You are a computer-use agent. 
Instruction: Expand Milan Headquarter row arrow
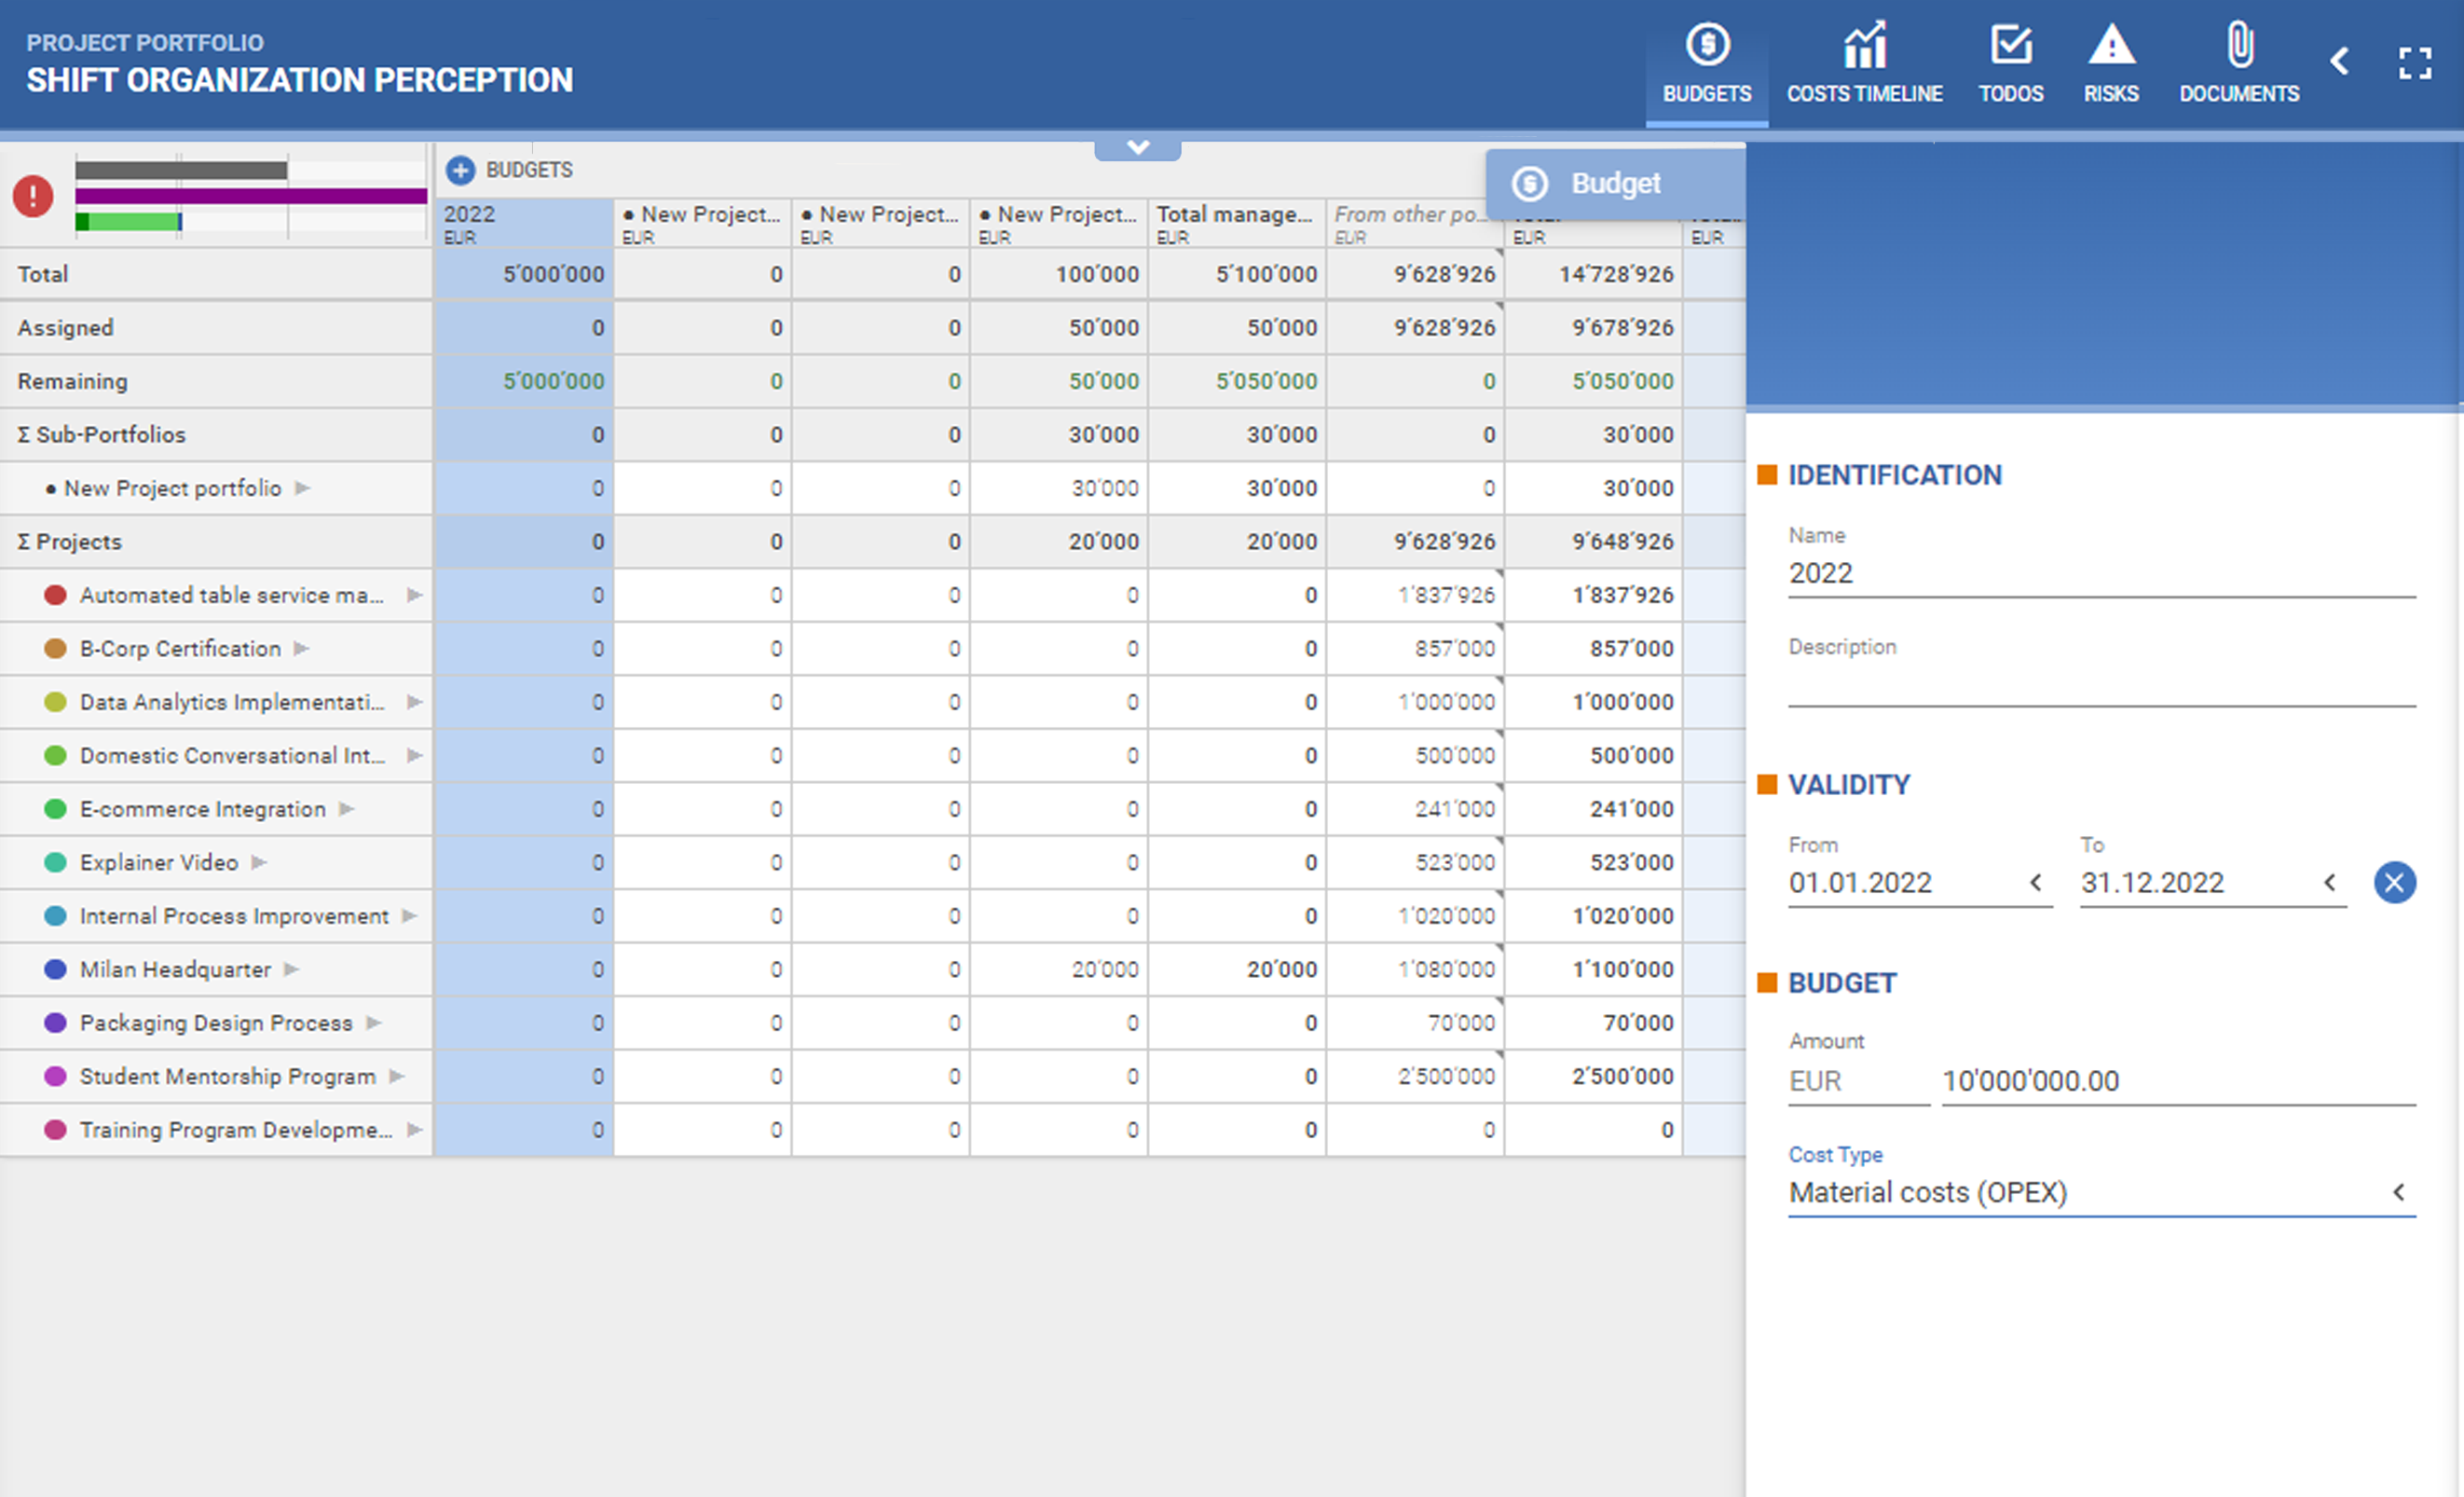pos(292,969)
